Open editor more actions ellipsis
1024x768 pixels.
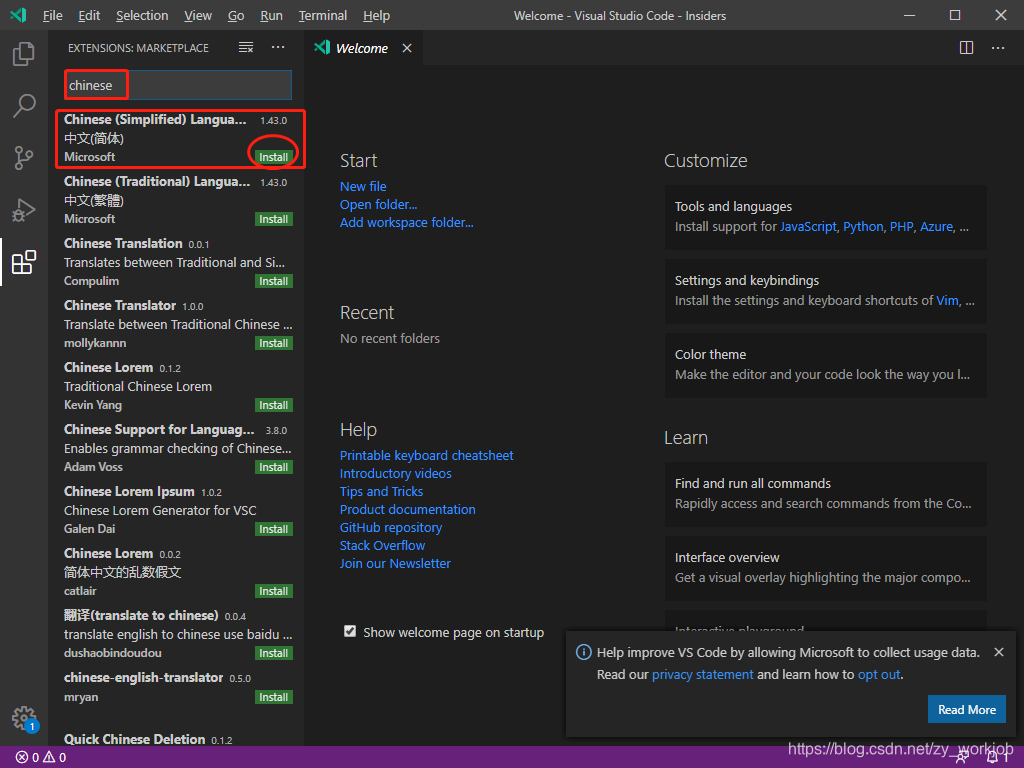point(998,48)
